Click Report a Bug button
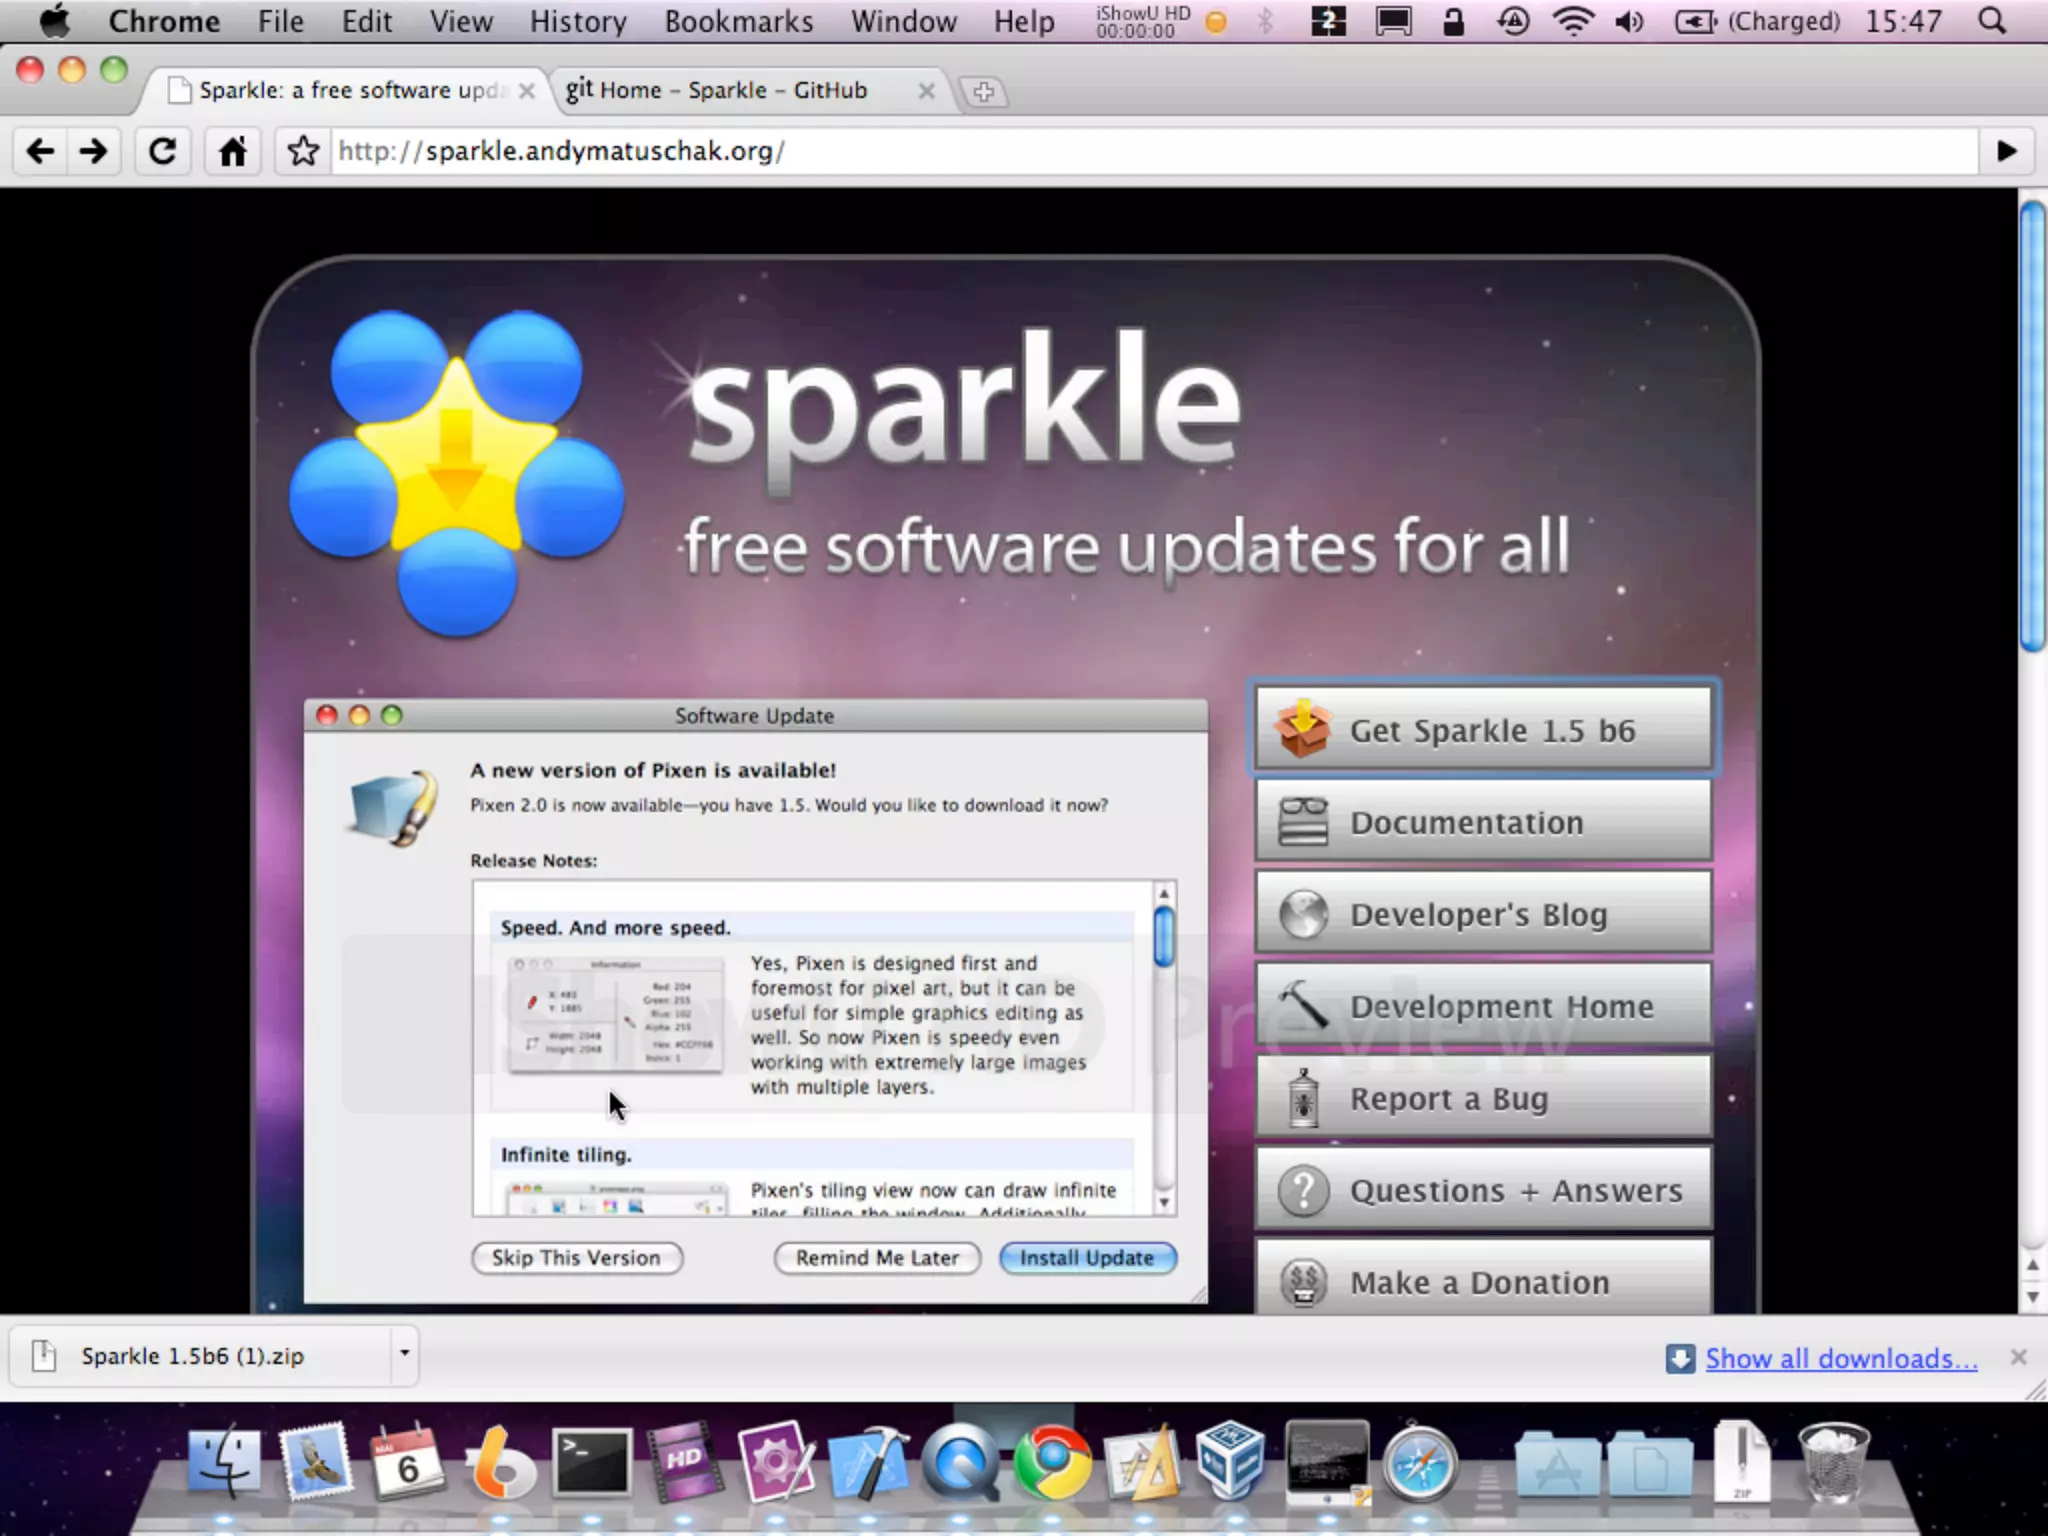Screen dimensions: 2048x1536 1483,1098
